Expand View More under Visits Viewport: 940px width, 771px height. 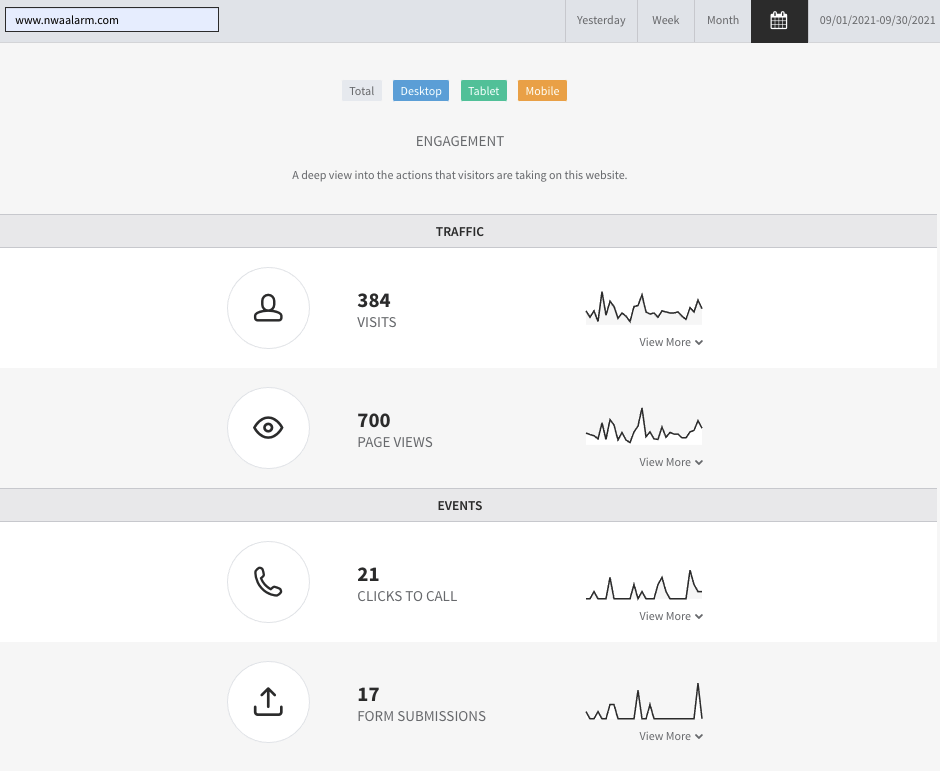click(671, 342)
